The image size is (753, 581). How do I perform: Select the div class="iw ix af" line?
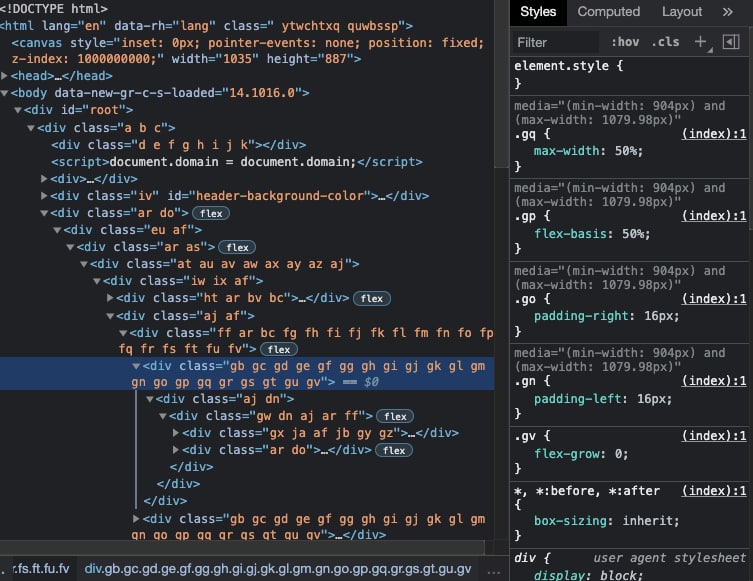click(x=183, y=281)
